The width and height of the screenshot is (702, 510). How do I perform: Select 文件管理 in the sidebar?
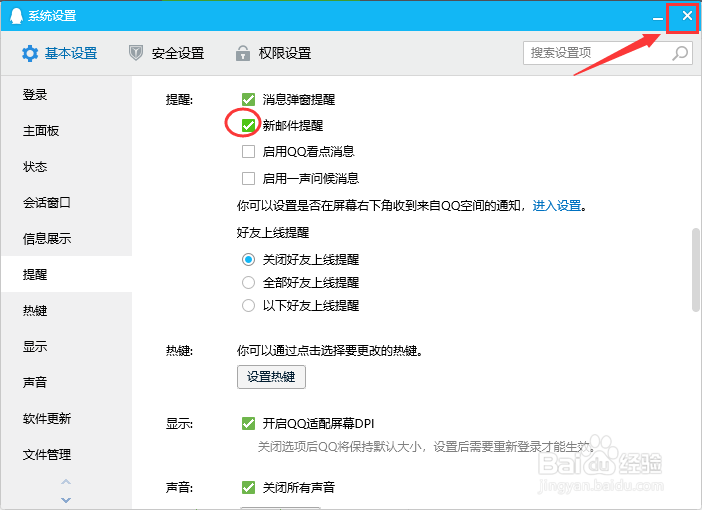[x=66, y=454]
